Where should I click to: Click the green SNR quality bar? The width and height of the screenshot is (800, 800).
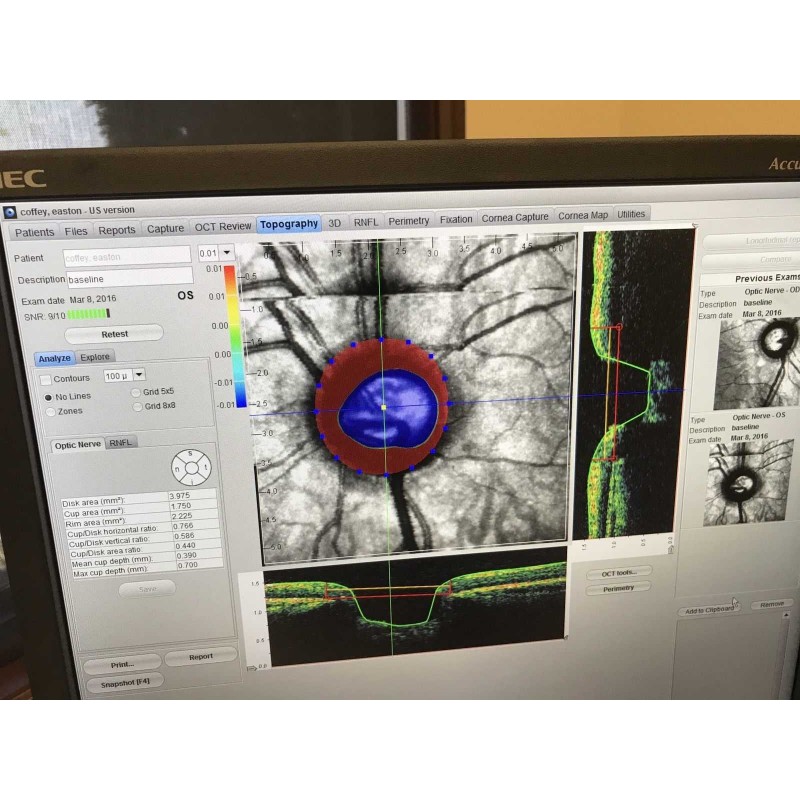89,314
